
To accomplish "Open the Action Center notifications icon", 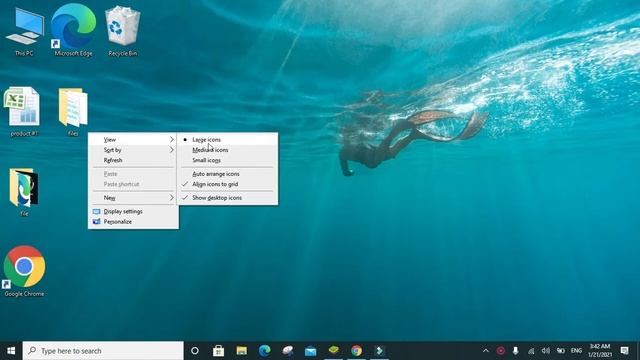I will [x=624, y=351].
